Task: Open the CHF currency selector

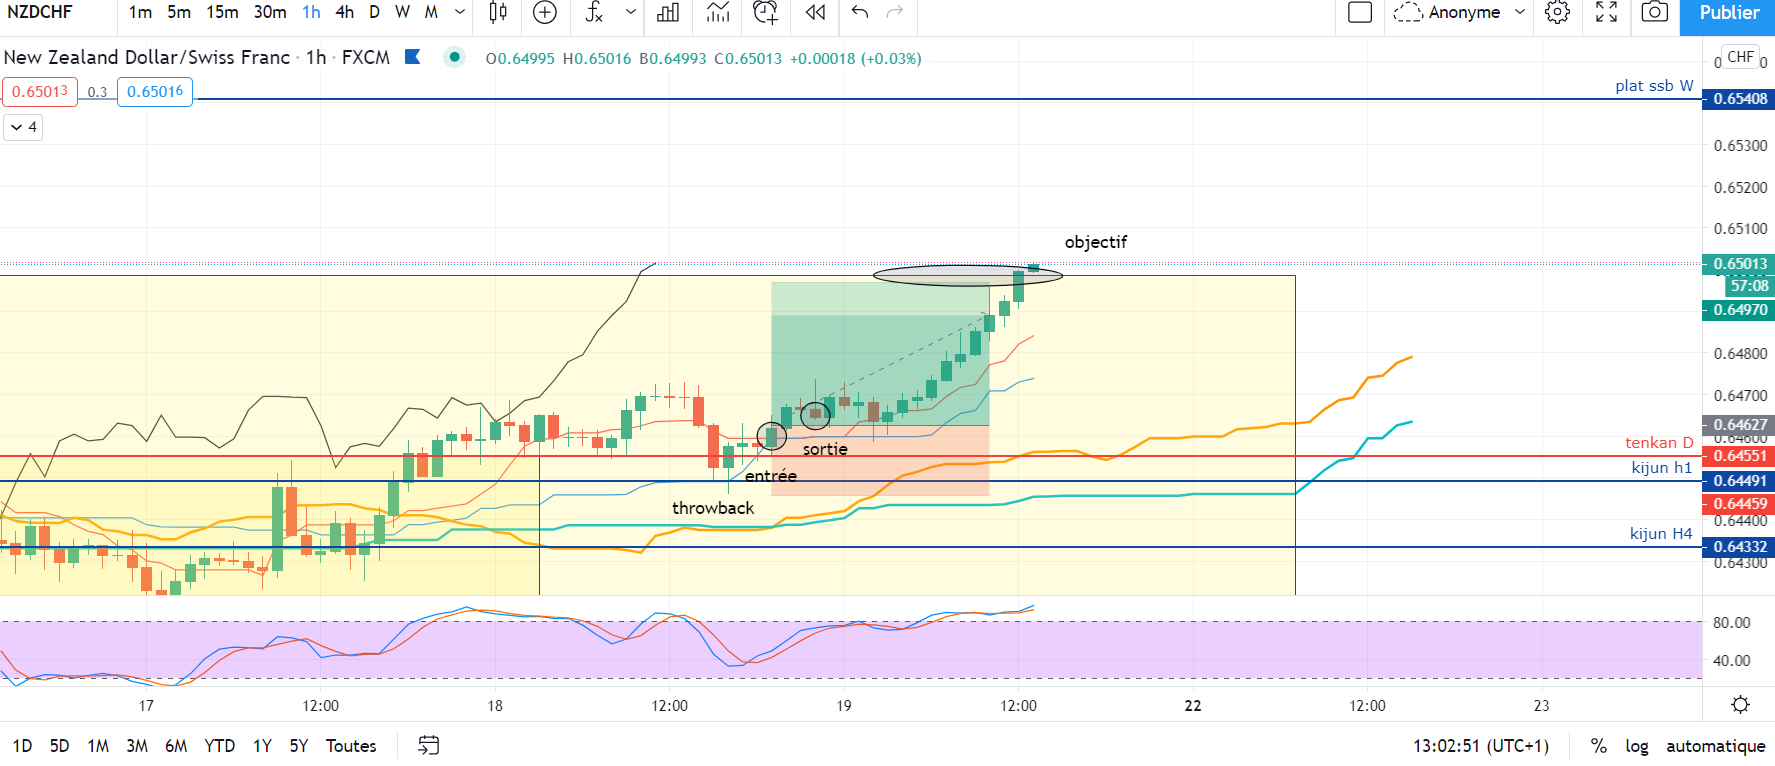Action: 1741,57
